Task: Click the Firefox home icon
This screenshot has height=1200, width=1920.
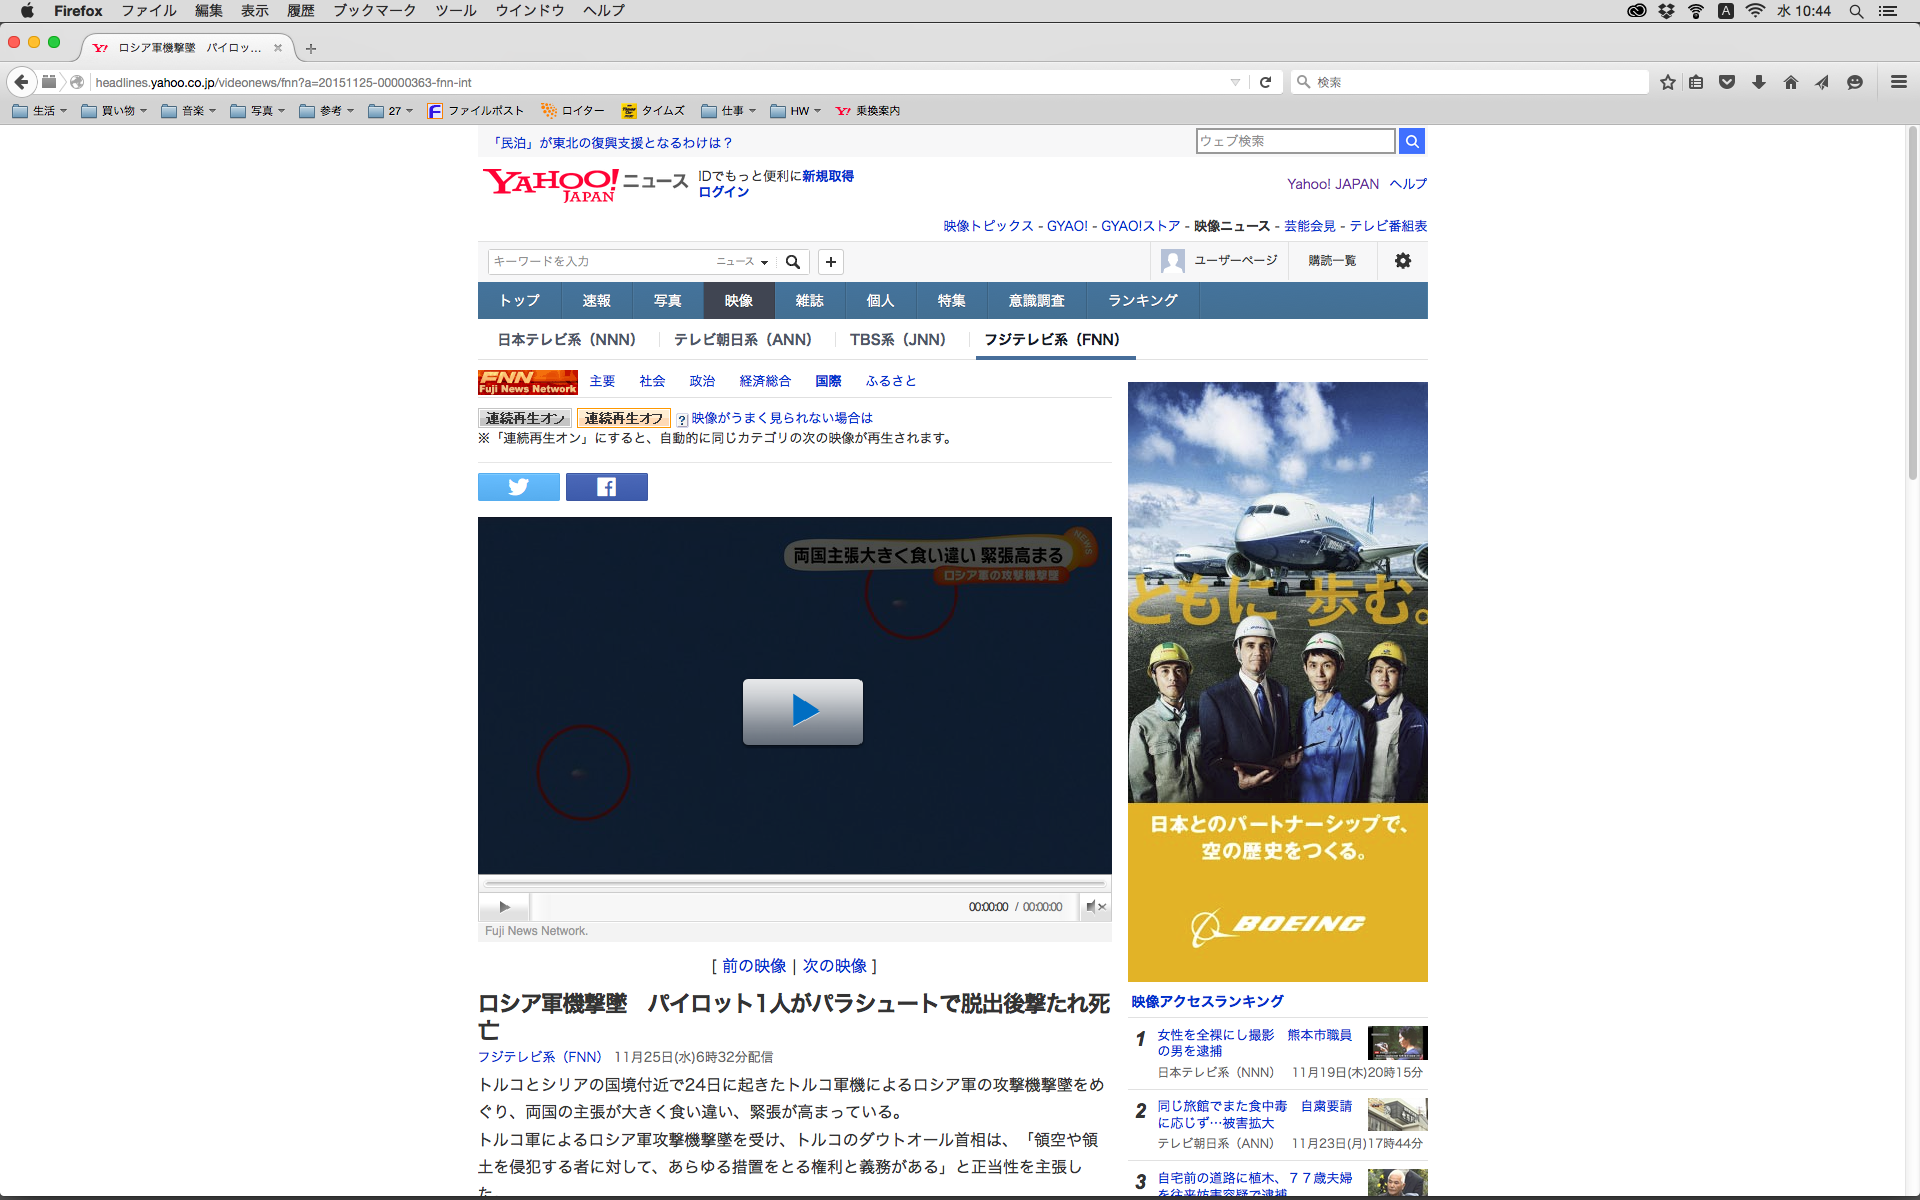Action: 1790,82
